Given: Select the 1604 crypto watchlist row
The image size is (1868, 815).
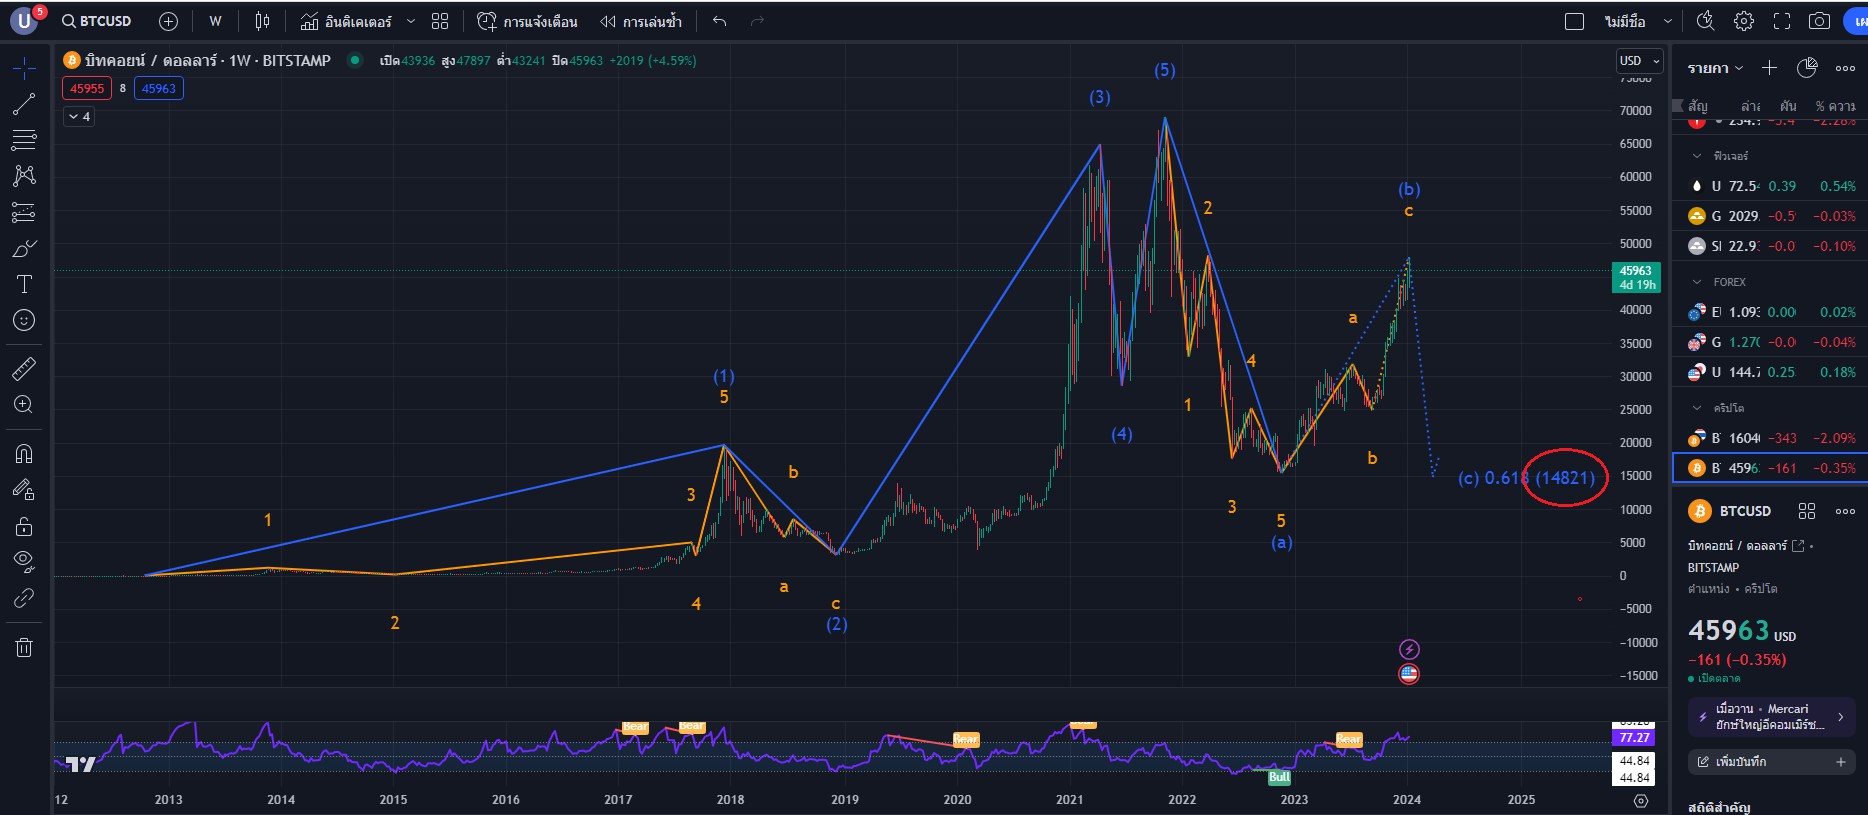Looking at the screenshot, I should pos(1770,438).
